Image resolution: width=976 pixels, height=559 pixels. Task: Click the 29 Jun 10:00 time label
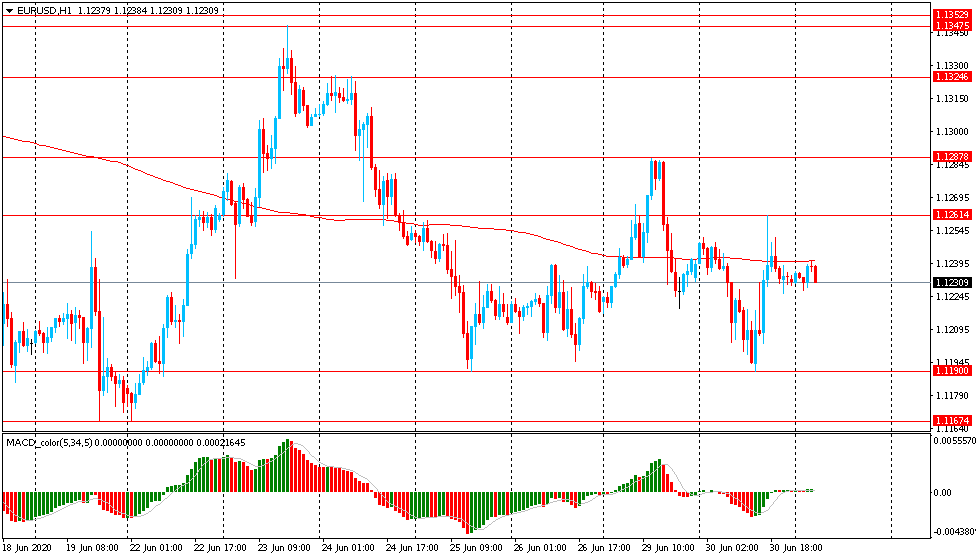[668, 548]
